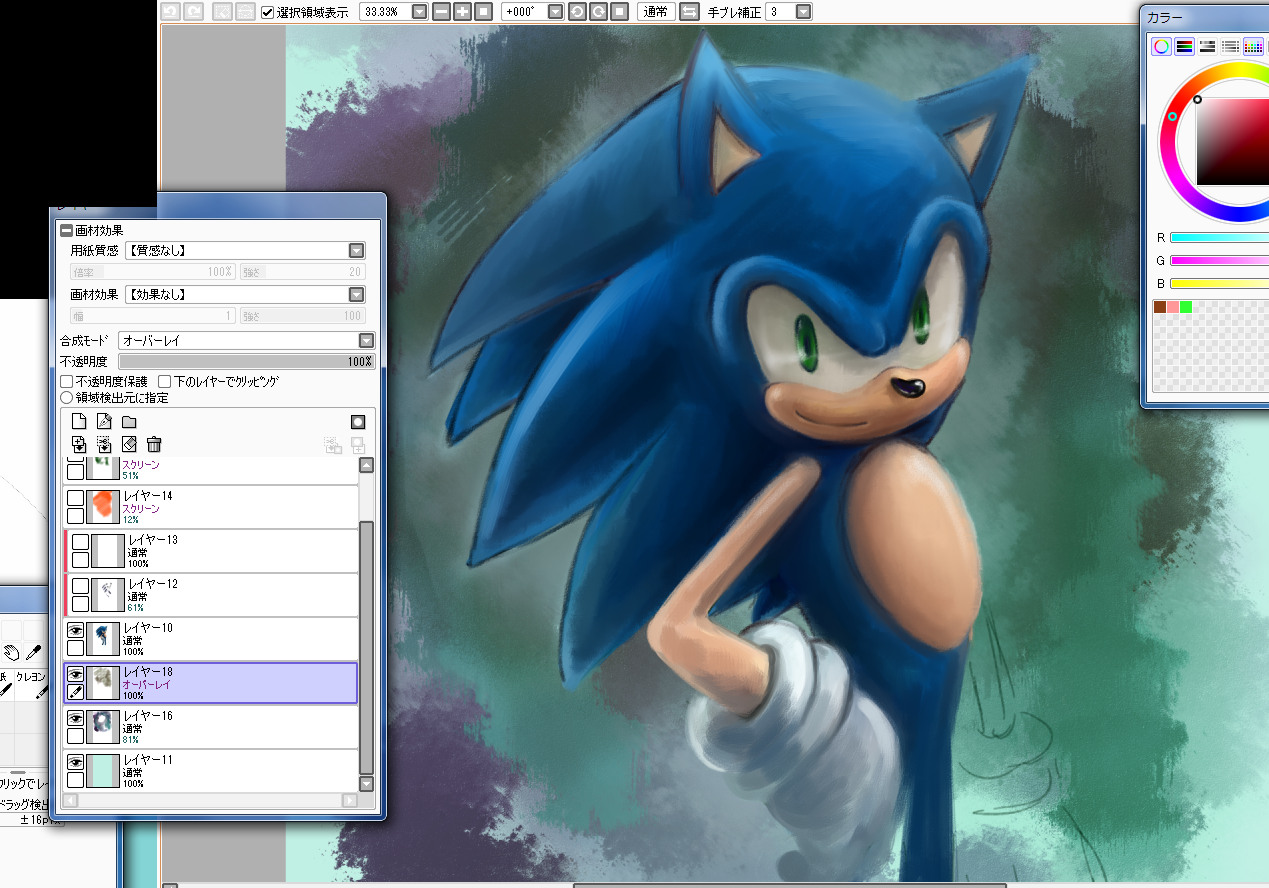1269x888 pixels.
Task: Click the layer mask button
Action: (357, 422)
